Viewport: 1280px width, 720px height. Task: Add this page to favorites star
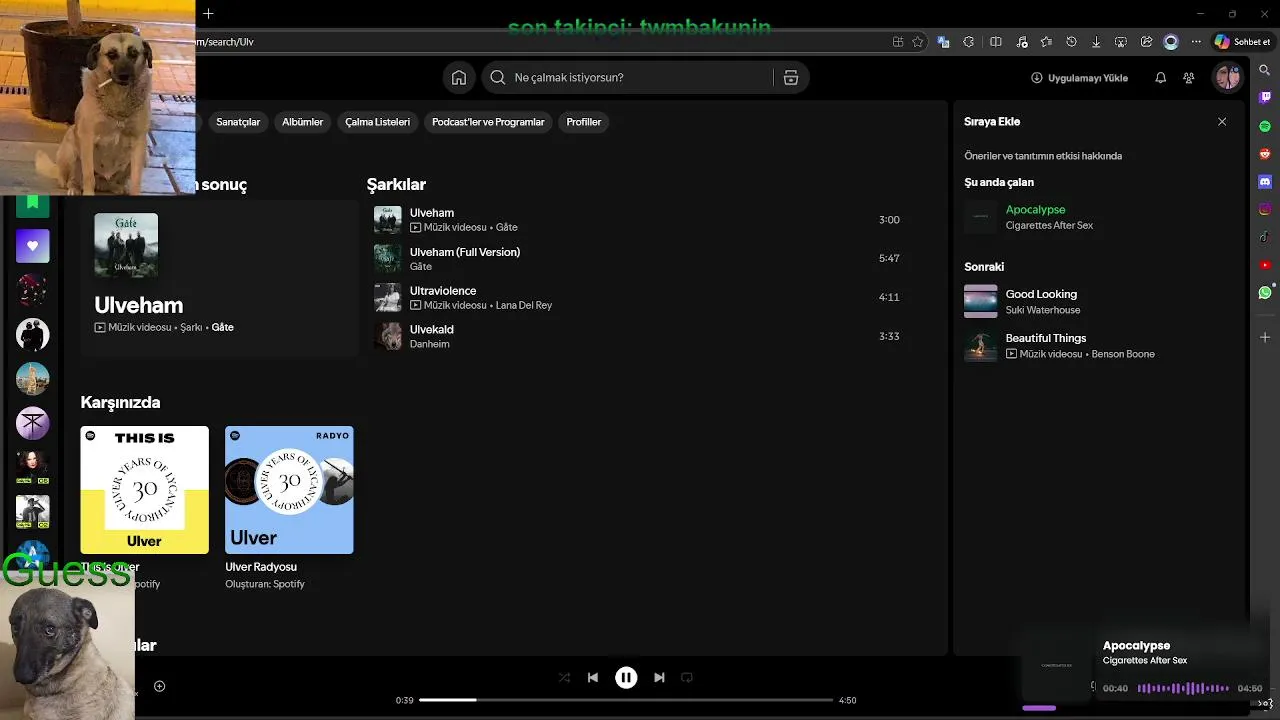pyautogui.click(x=917, y=42)
